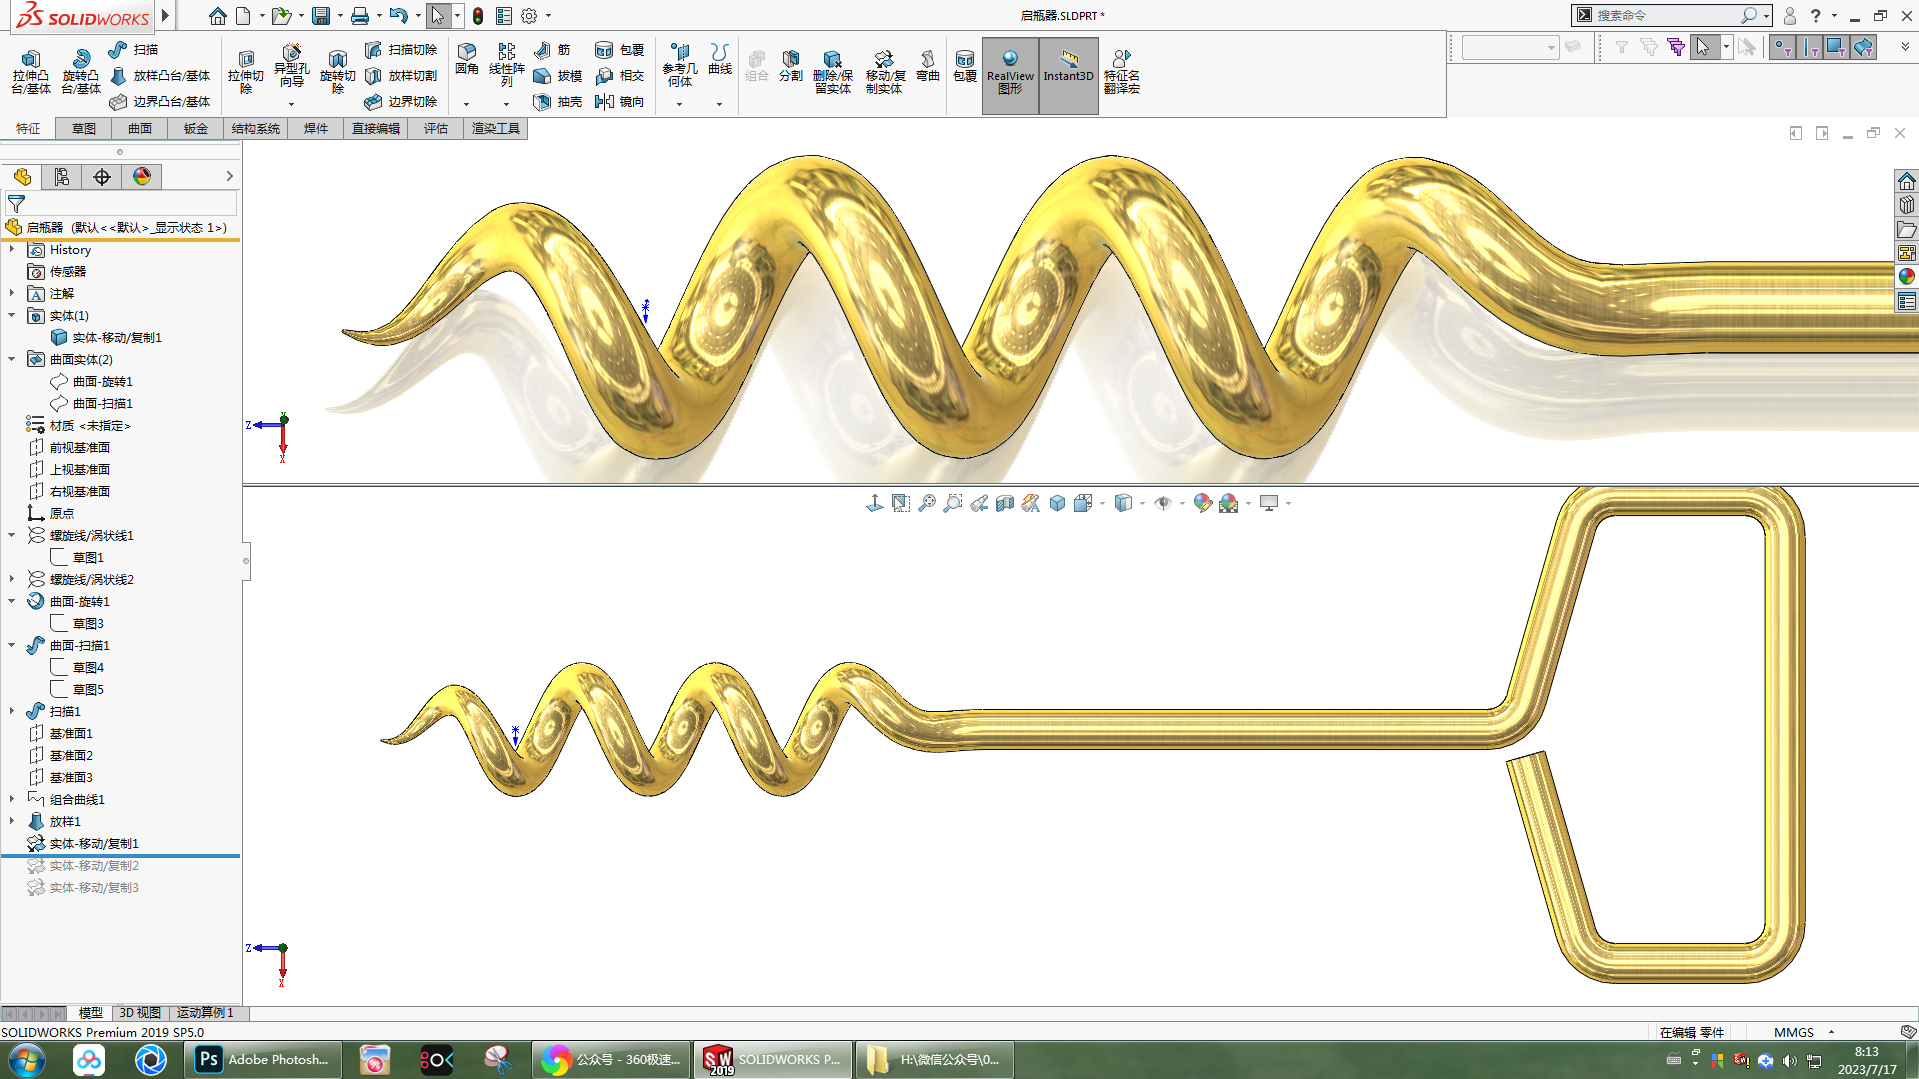Click the SOLIDWORKS Home icon

pyautogui.click(x=217, y=16)
